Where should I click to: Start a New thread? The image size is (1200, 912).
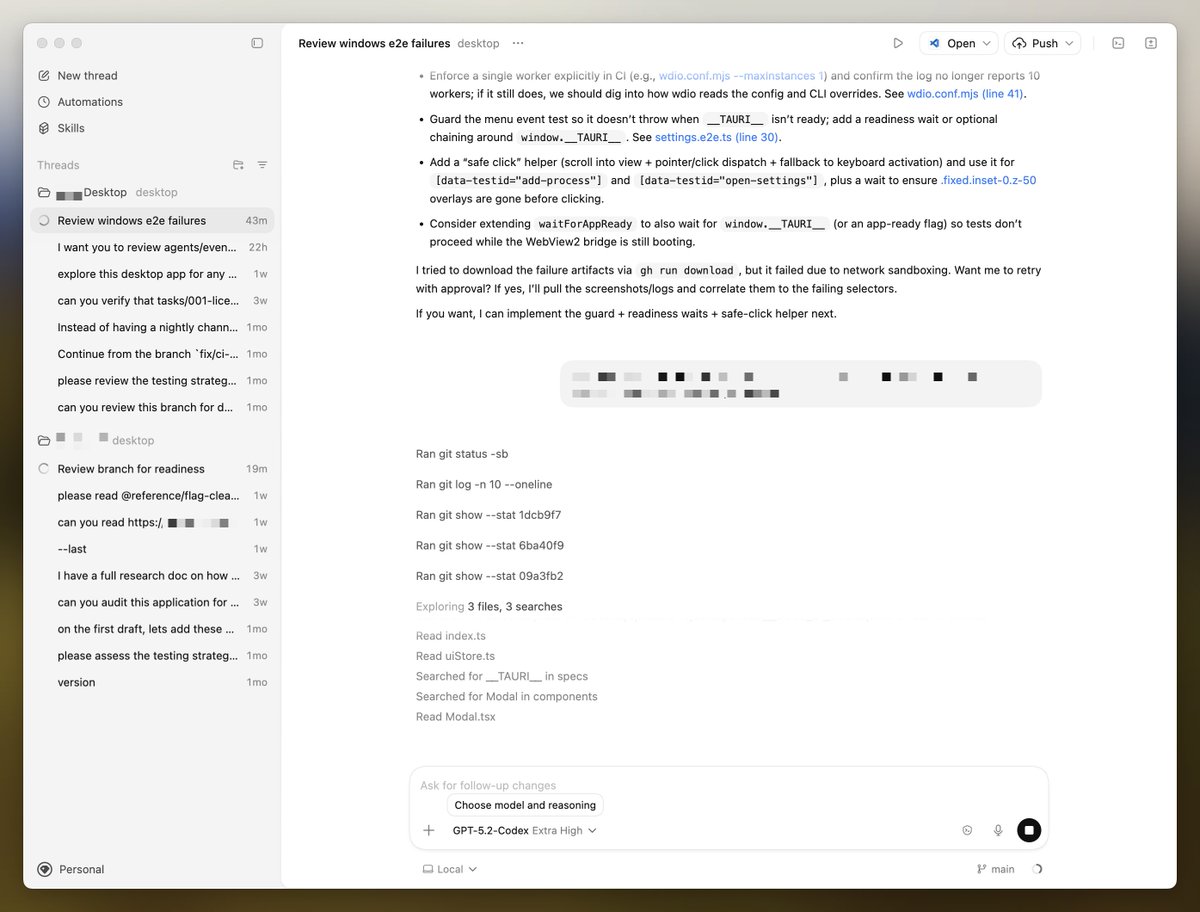77,76
